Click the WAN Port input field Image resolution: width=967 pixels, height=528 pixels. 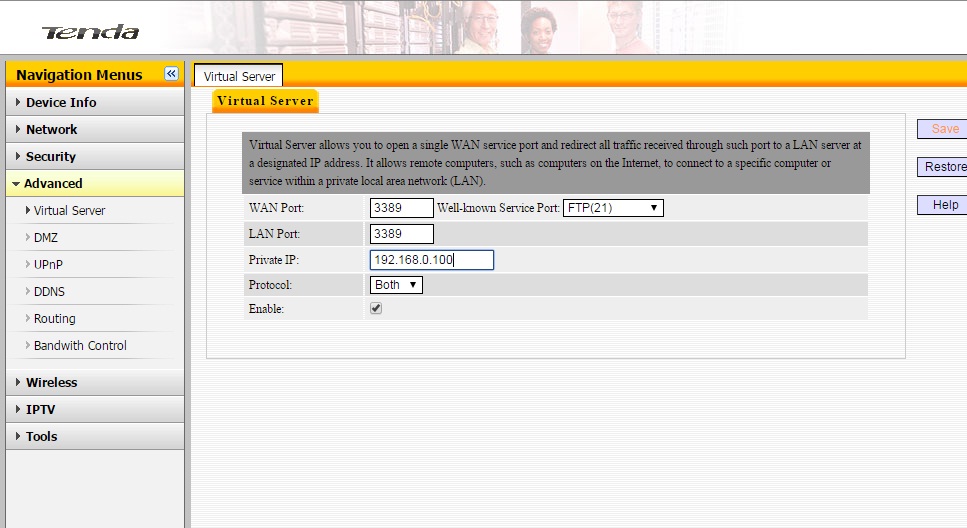(x=401, y=208)
